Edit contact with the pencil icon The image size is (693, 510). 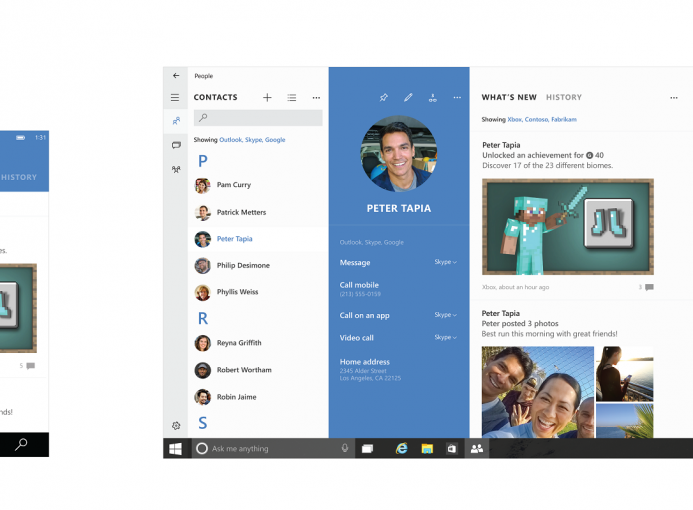coord(408,97)
